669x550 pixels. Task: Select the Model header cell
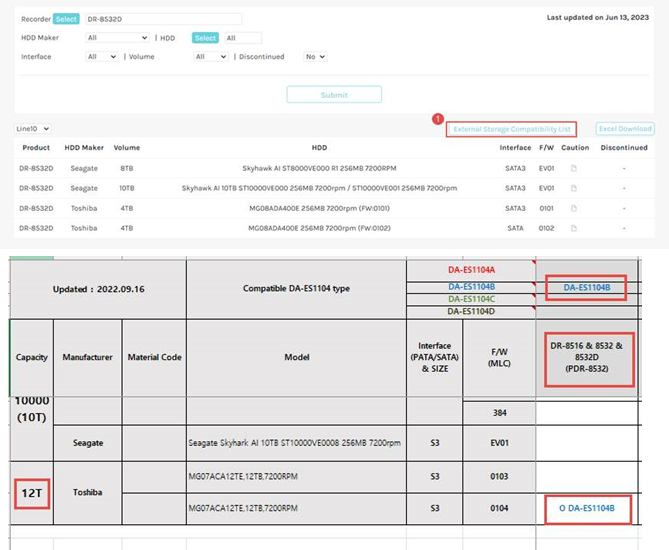click(297, 358)
